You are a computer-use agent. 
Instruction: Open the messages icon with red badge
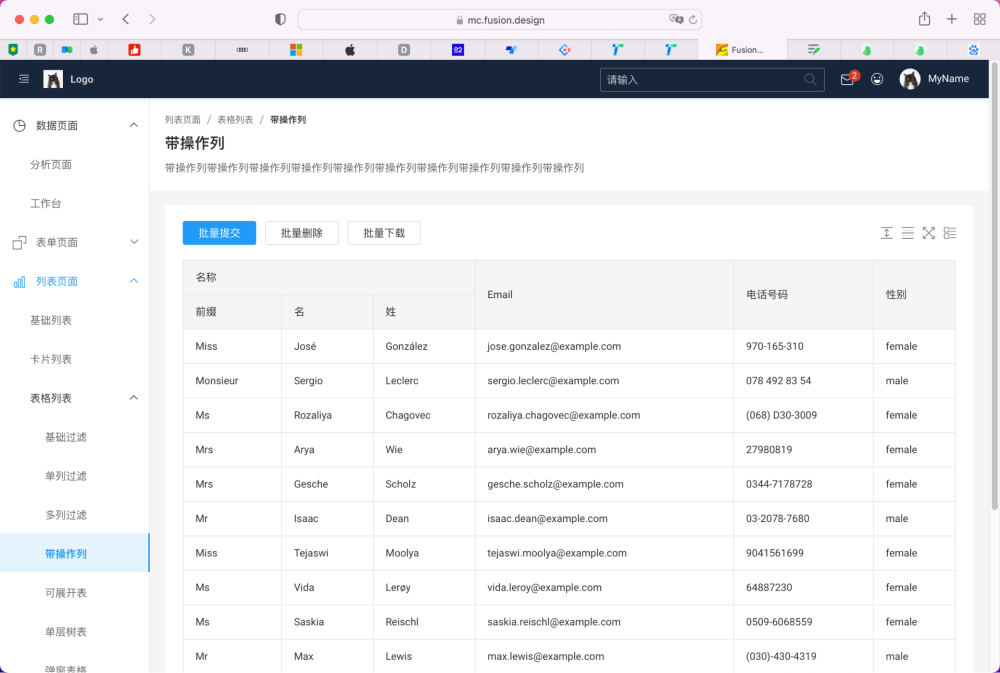tap(845, 78)
